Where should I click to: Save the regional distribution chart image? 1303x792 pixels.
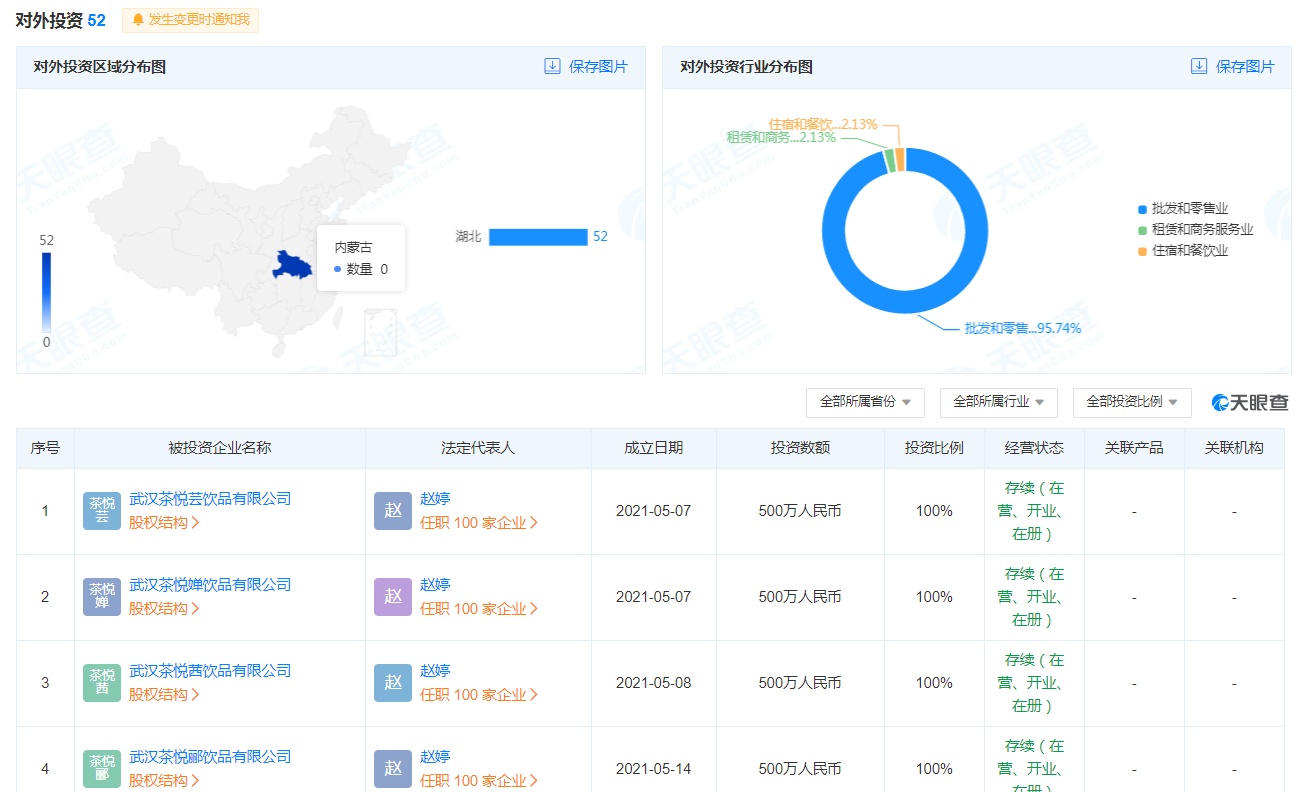click(x=586, y=67)
